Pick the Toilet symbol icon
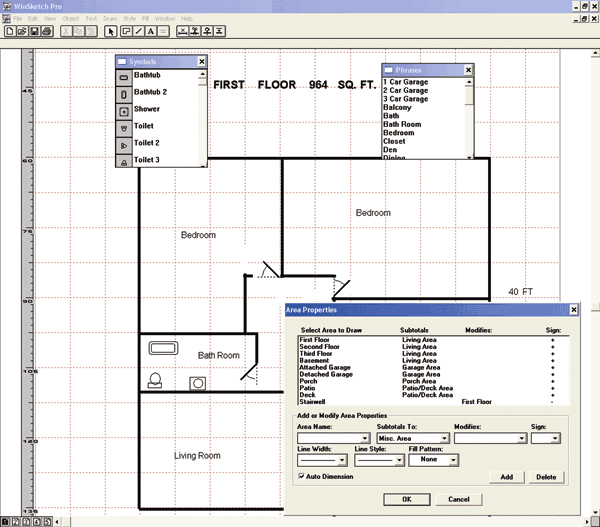The image size is (600, 527). tap(124, 129)
